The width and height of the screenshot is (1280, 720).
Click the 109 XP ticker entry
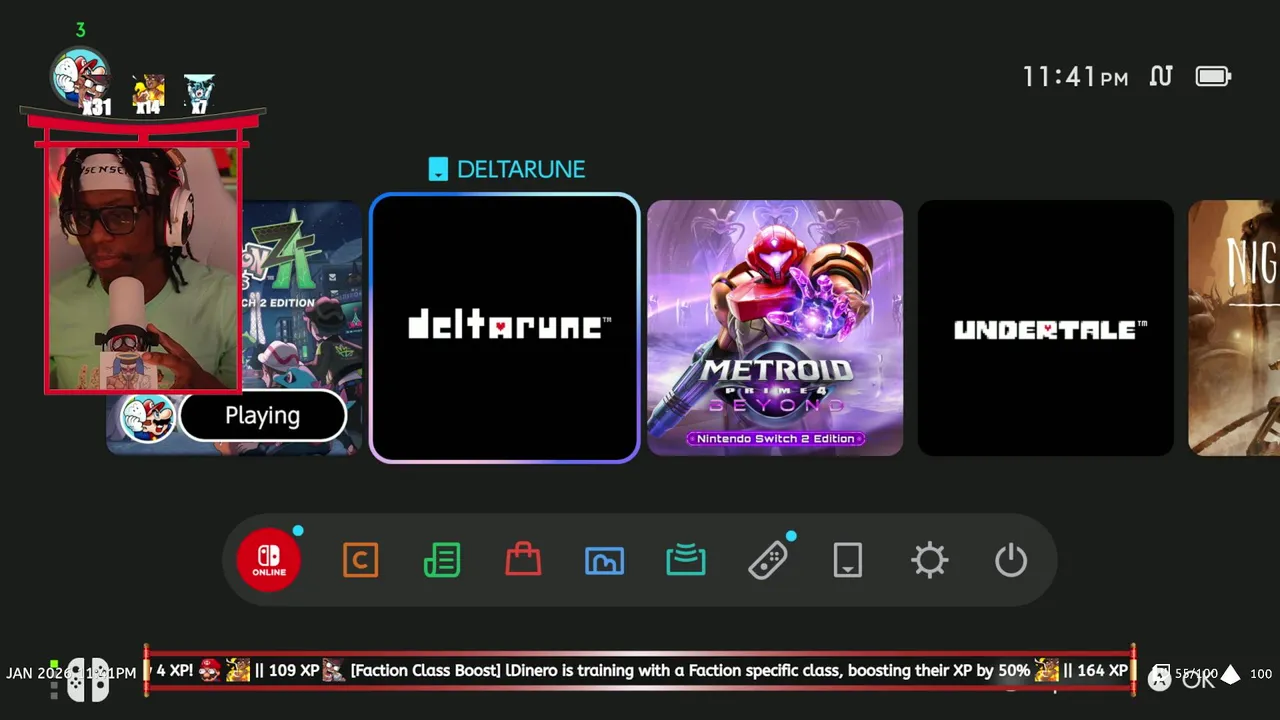[x=295, y=670]
